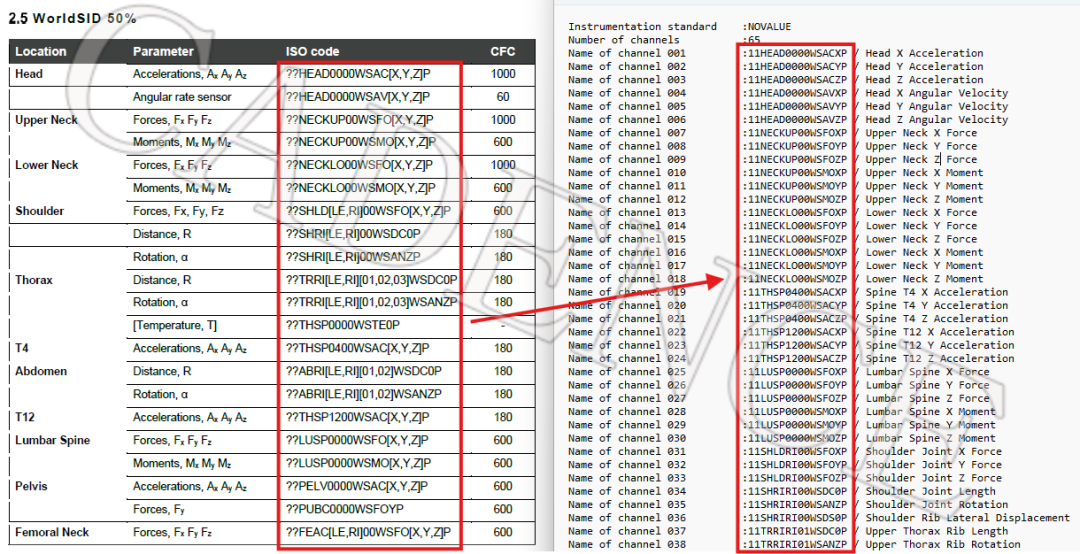This screenshot has height=554, width=1080.
Task: Click channel code ':11HEAD0000WSAVZP'
Action: click(795, 119)
